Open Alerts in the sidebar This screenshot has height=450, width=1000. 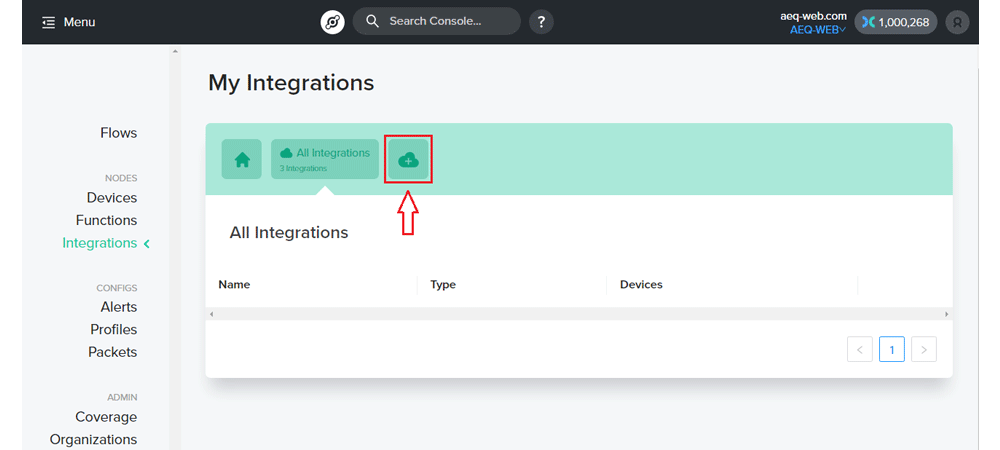pyautogui.click(x=119, y=307)
